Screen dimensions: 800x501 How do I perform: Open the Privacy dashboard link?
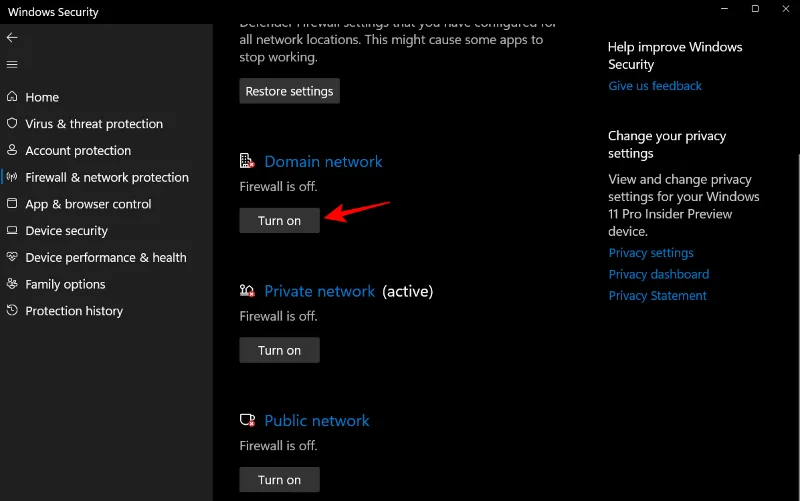(x=659, y=274)
